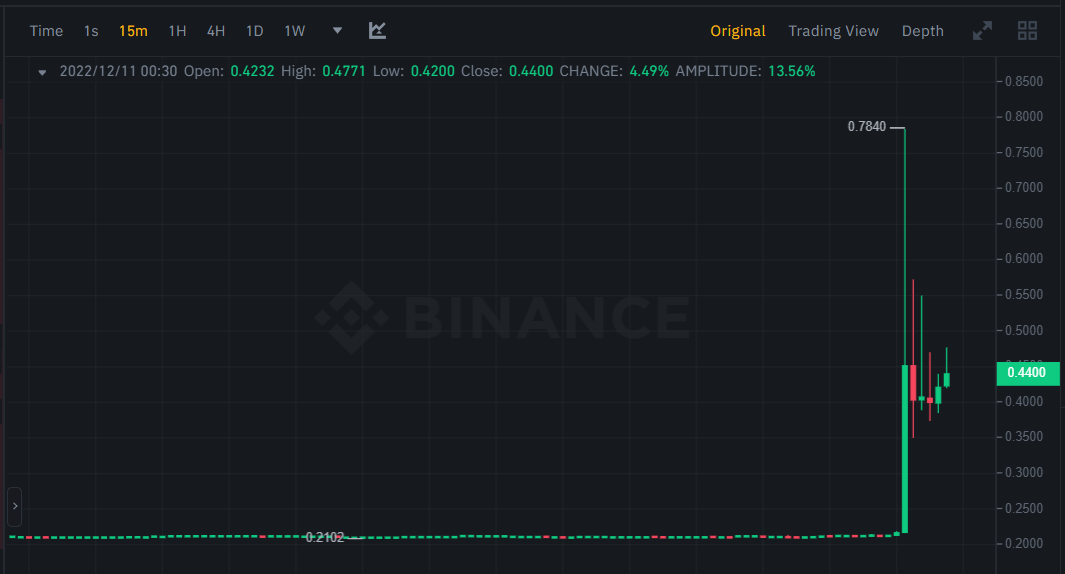1065x574 pixels.
Task: Expand the side panel arrow
Action: (15, 506)
